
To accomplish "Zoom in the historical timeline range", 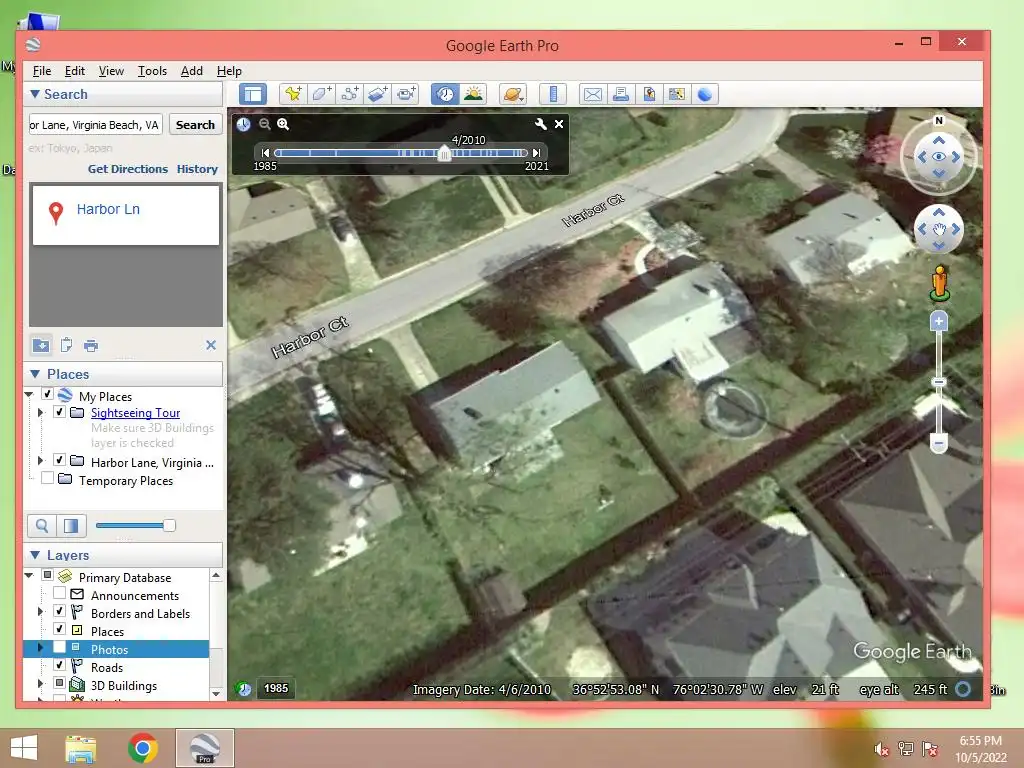I will pyautogui.click(x=283, y=124).
